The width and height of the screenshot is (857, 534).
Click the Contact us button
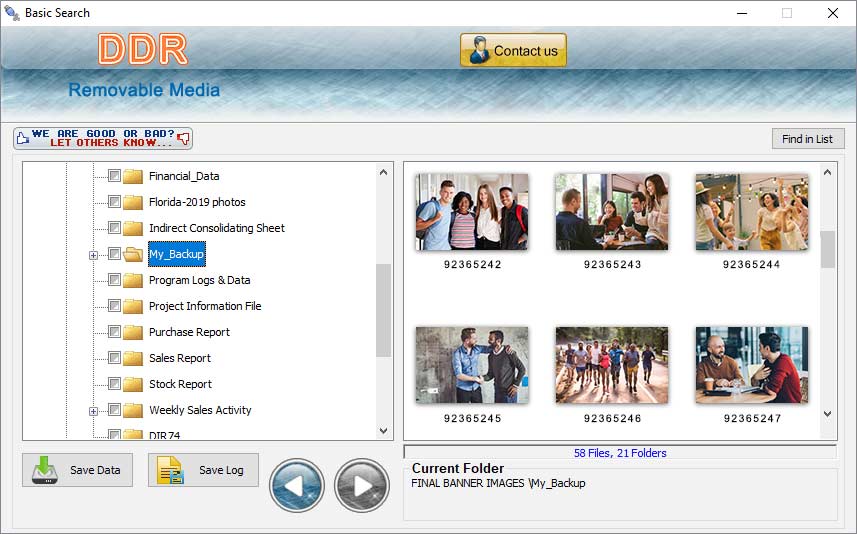pos(513,50)
